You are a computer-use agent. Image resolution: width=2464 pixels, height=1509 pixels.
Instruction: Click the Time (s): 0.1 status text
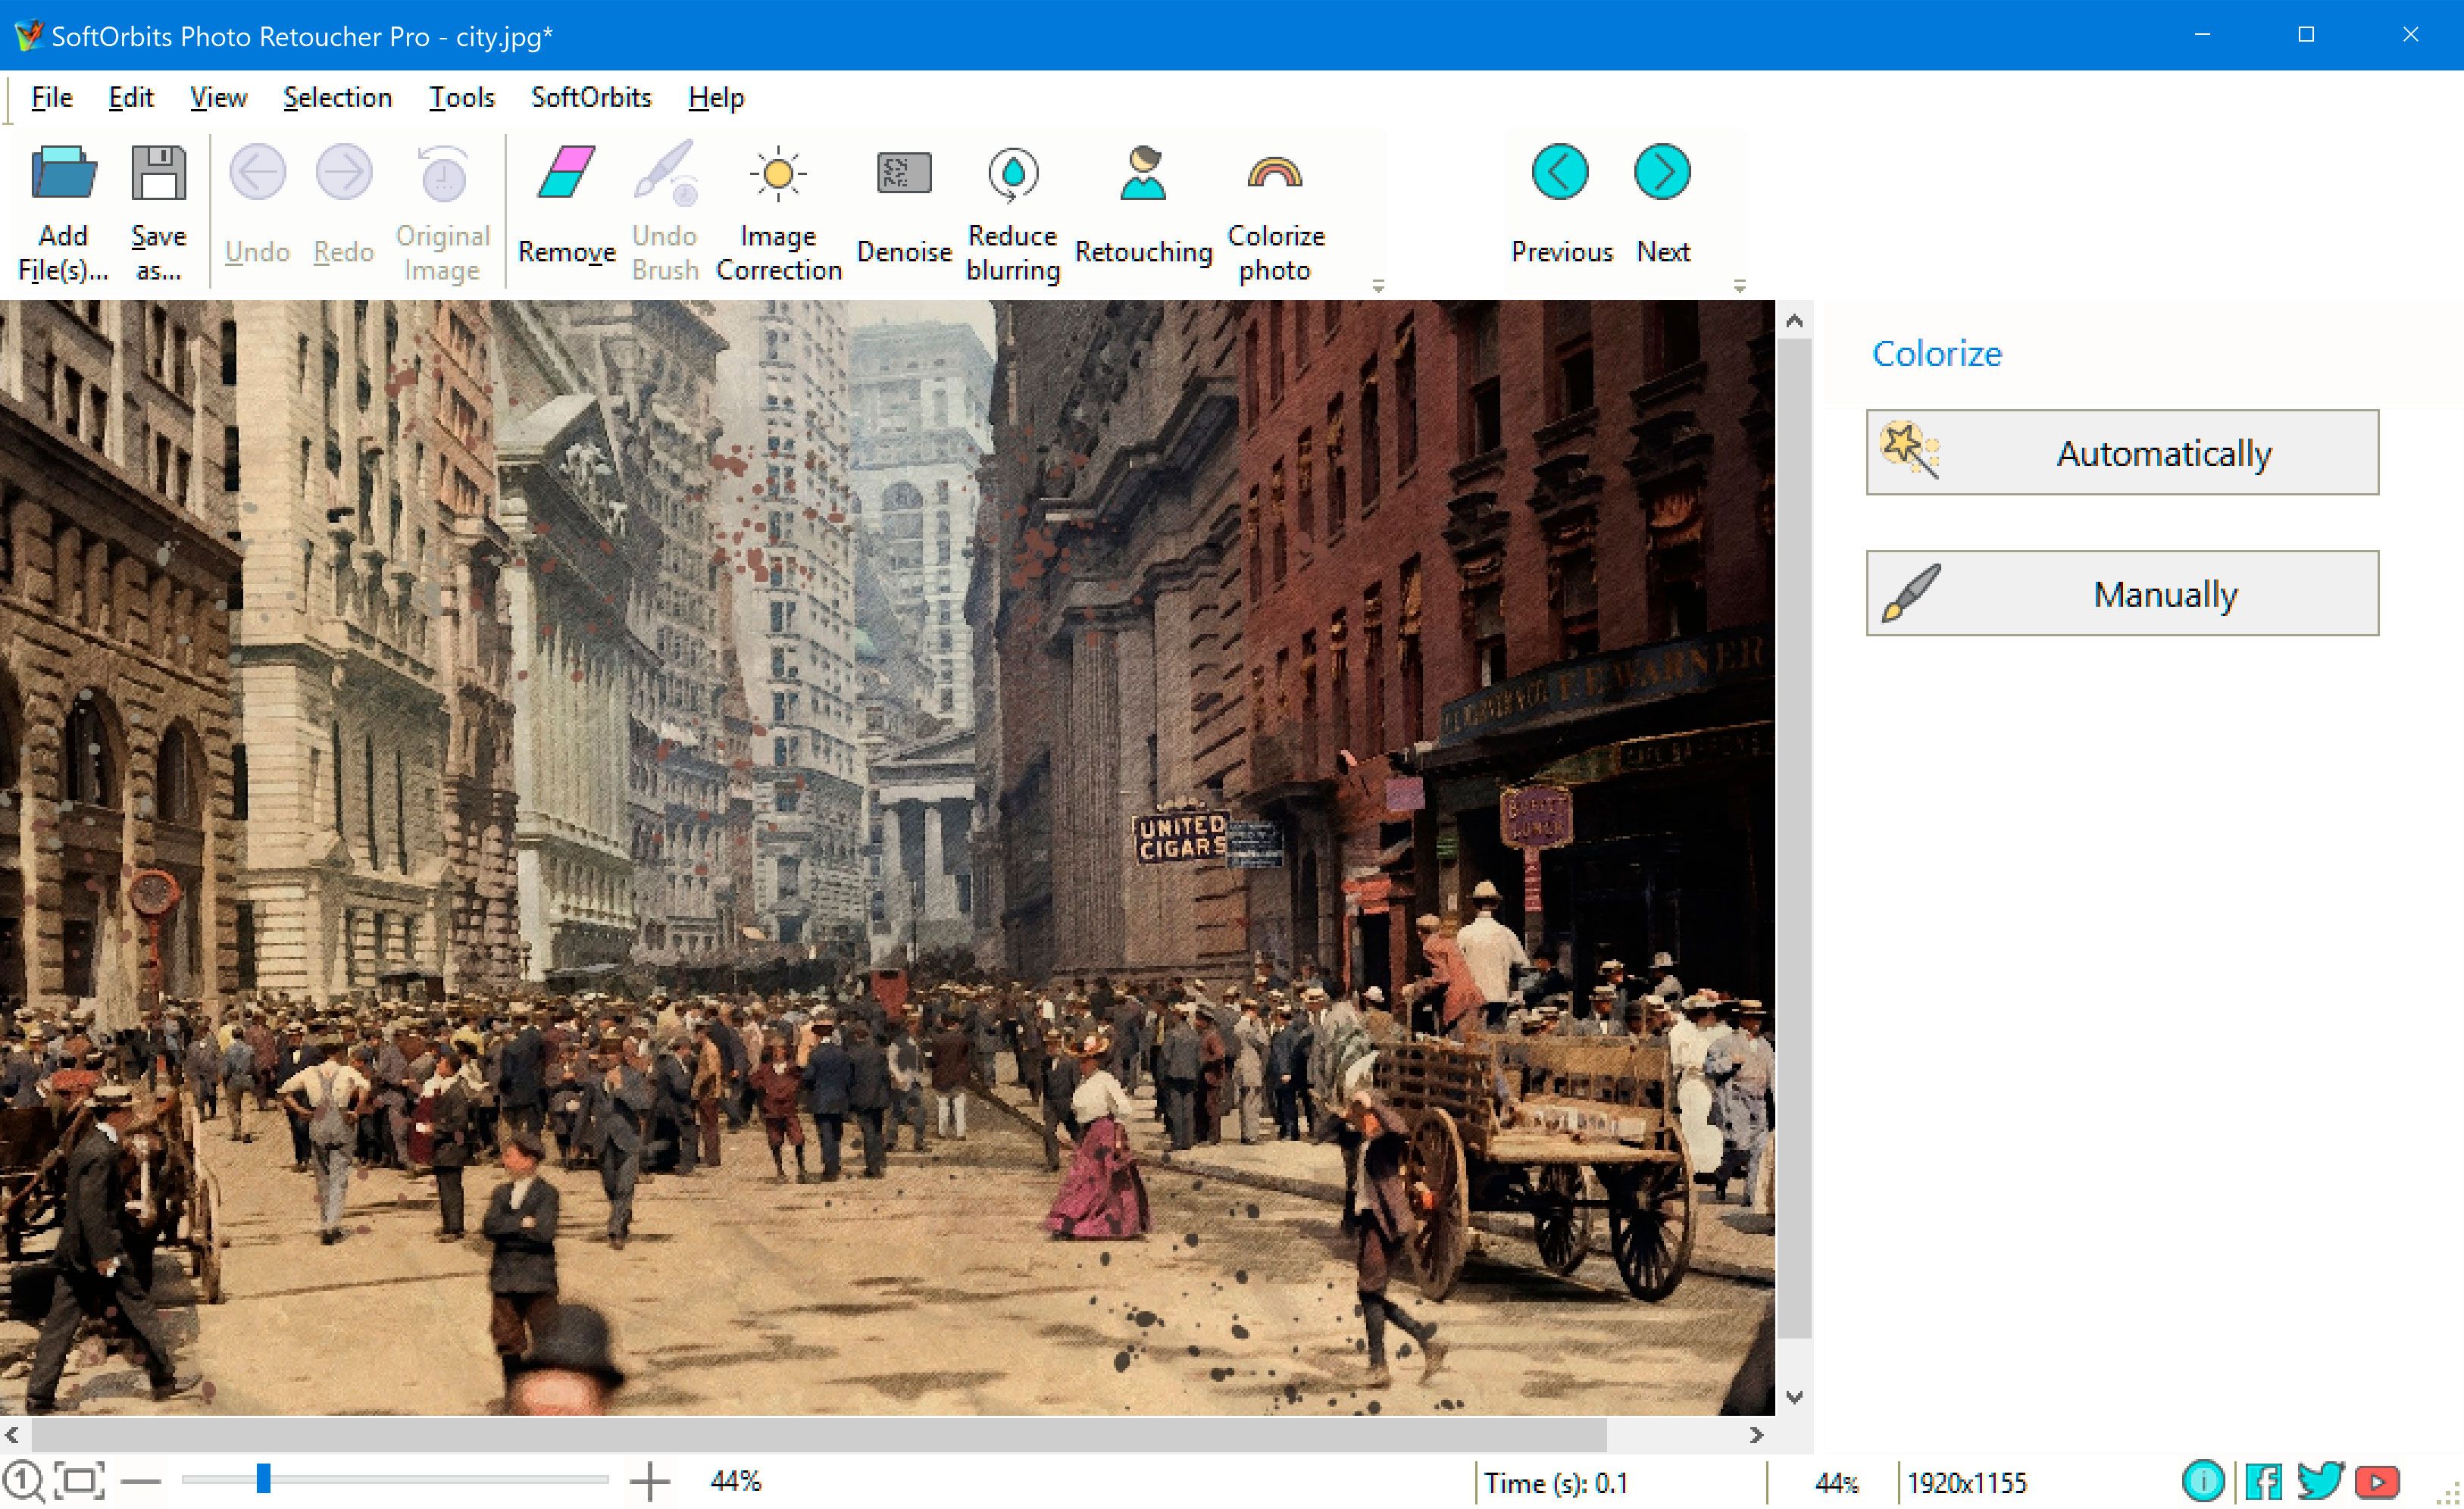tap(1556, 1483)
